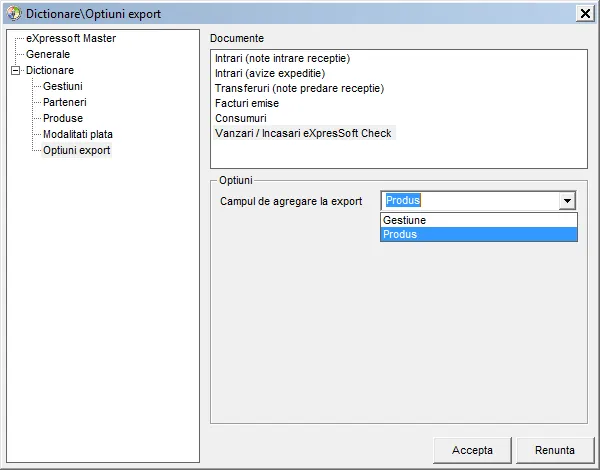Viewport: 600px width, 470px height.
Task: Select Consumuri document
Action: click(241, 118)
